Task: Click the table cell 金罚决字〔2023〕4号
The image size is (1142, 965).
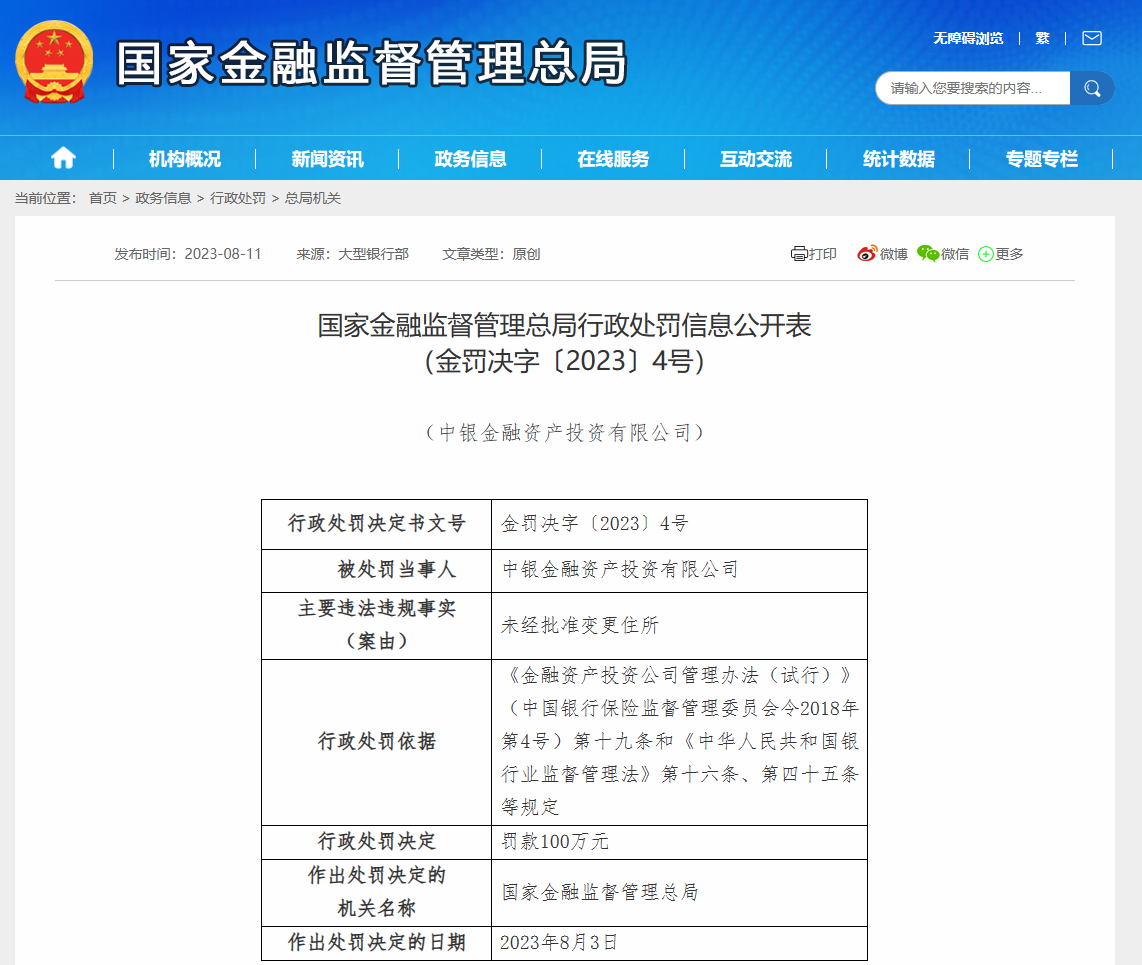Action: pyautogui.click(x=594, y=523)
